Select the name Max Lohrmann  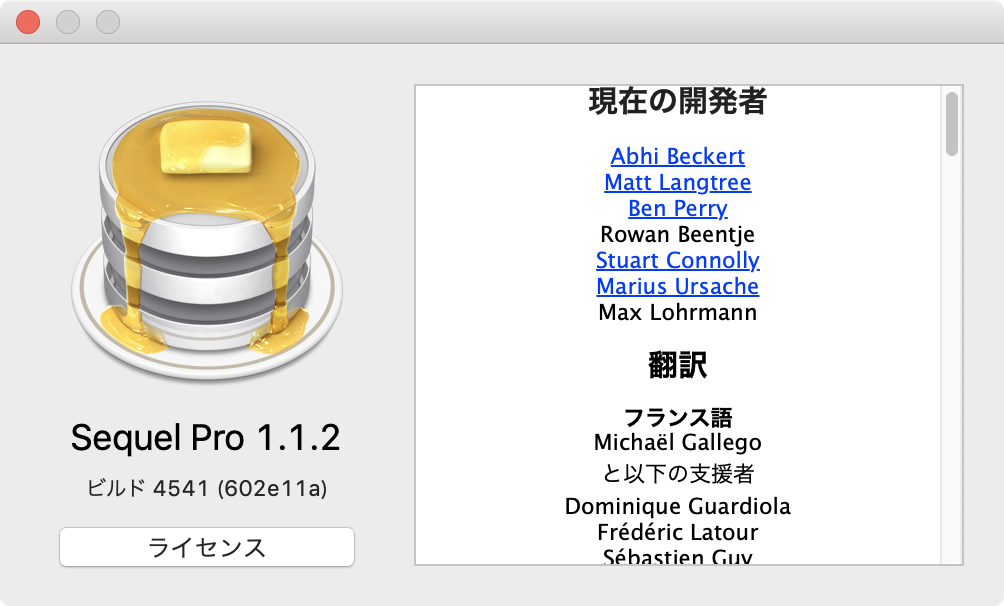677,312
